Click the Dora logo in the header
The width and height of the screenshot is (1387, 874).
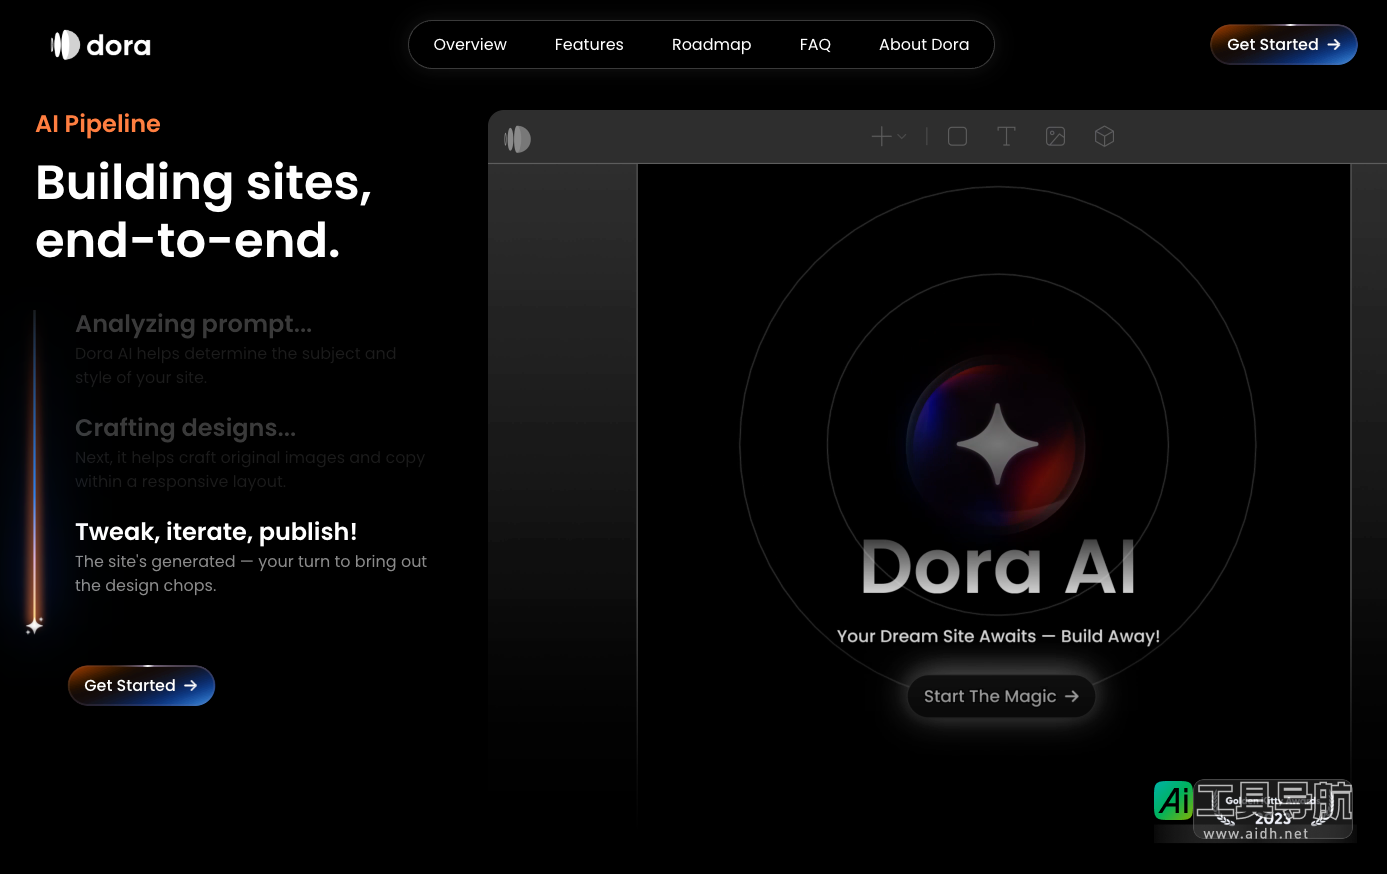coord(101,45)
